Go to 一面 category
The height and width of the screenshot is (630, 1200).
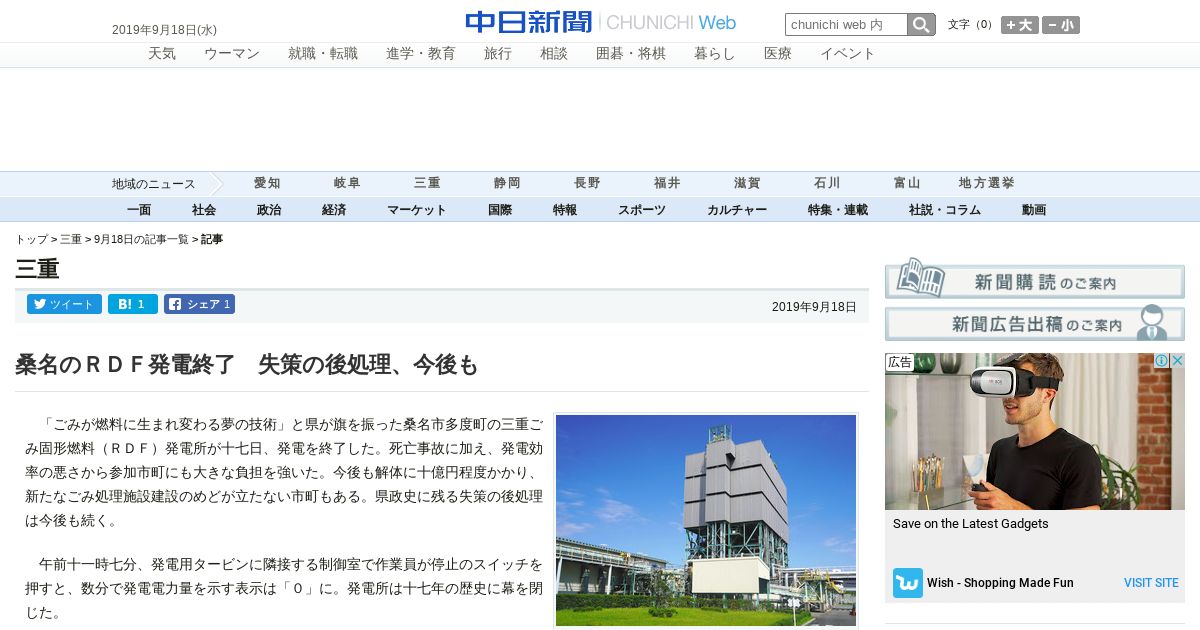pos(139,210)
